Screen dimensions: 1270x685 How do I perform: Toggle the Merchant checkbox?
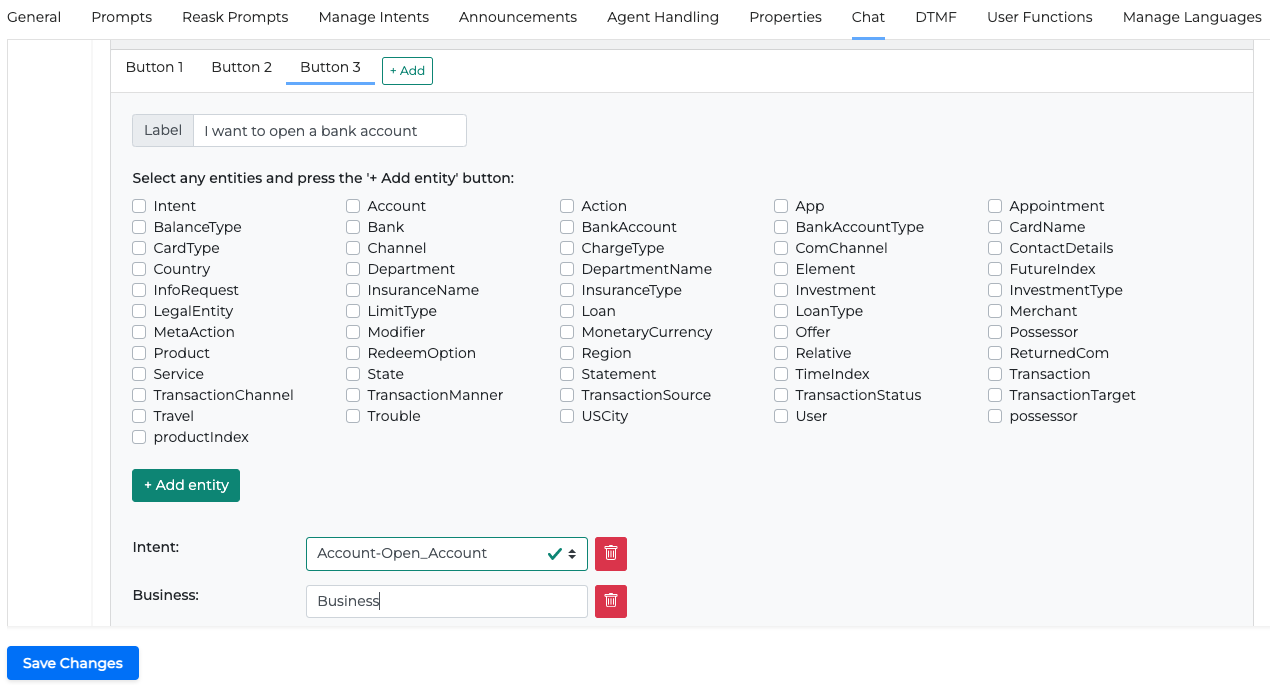click(x=995, y=311)
